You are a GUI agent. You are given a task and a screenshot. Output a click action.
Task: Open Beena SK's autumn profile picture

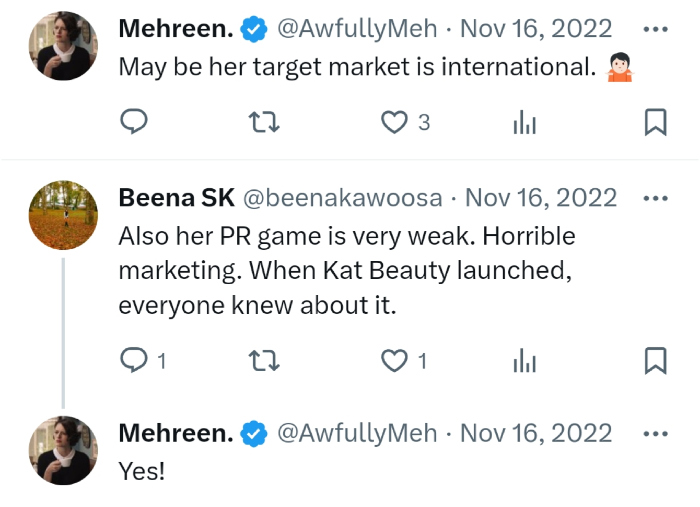click(x=64, y=214)
